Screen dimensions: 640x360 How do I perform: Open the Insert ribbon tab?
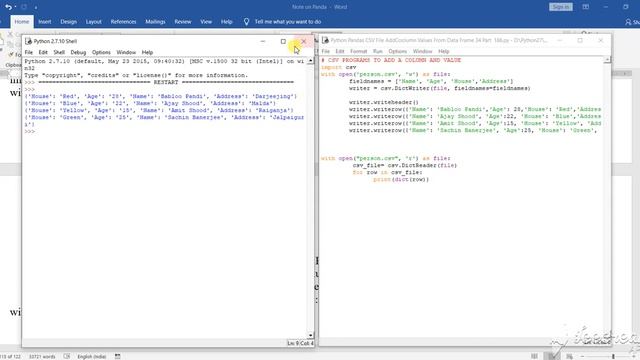click(45, 22)
